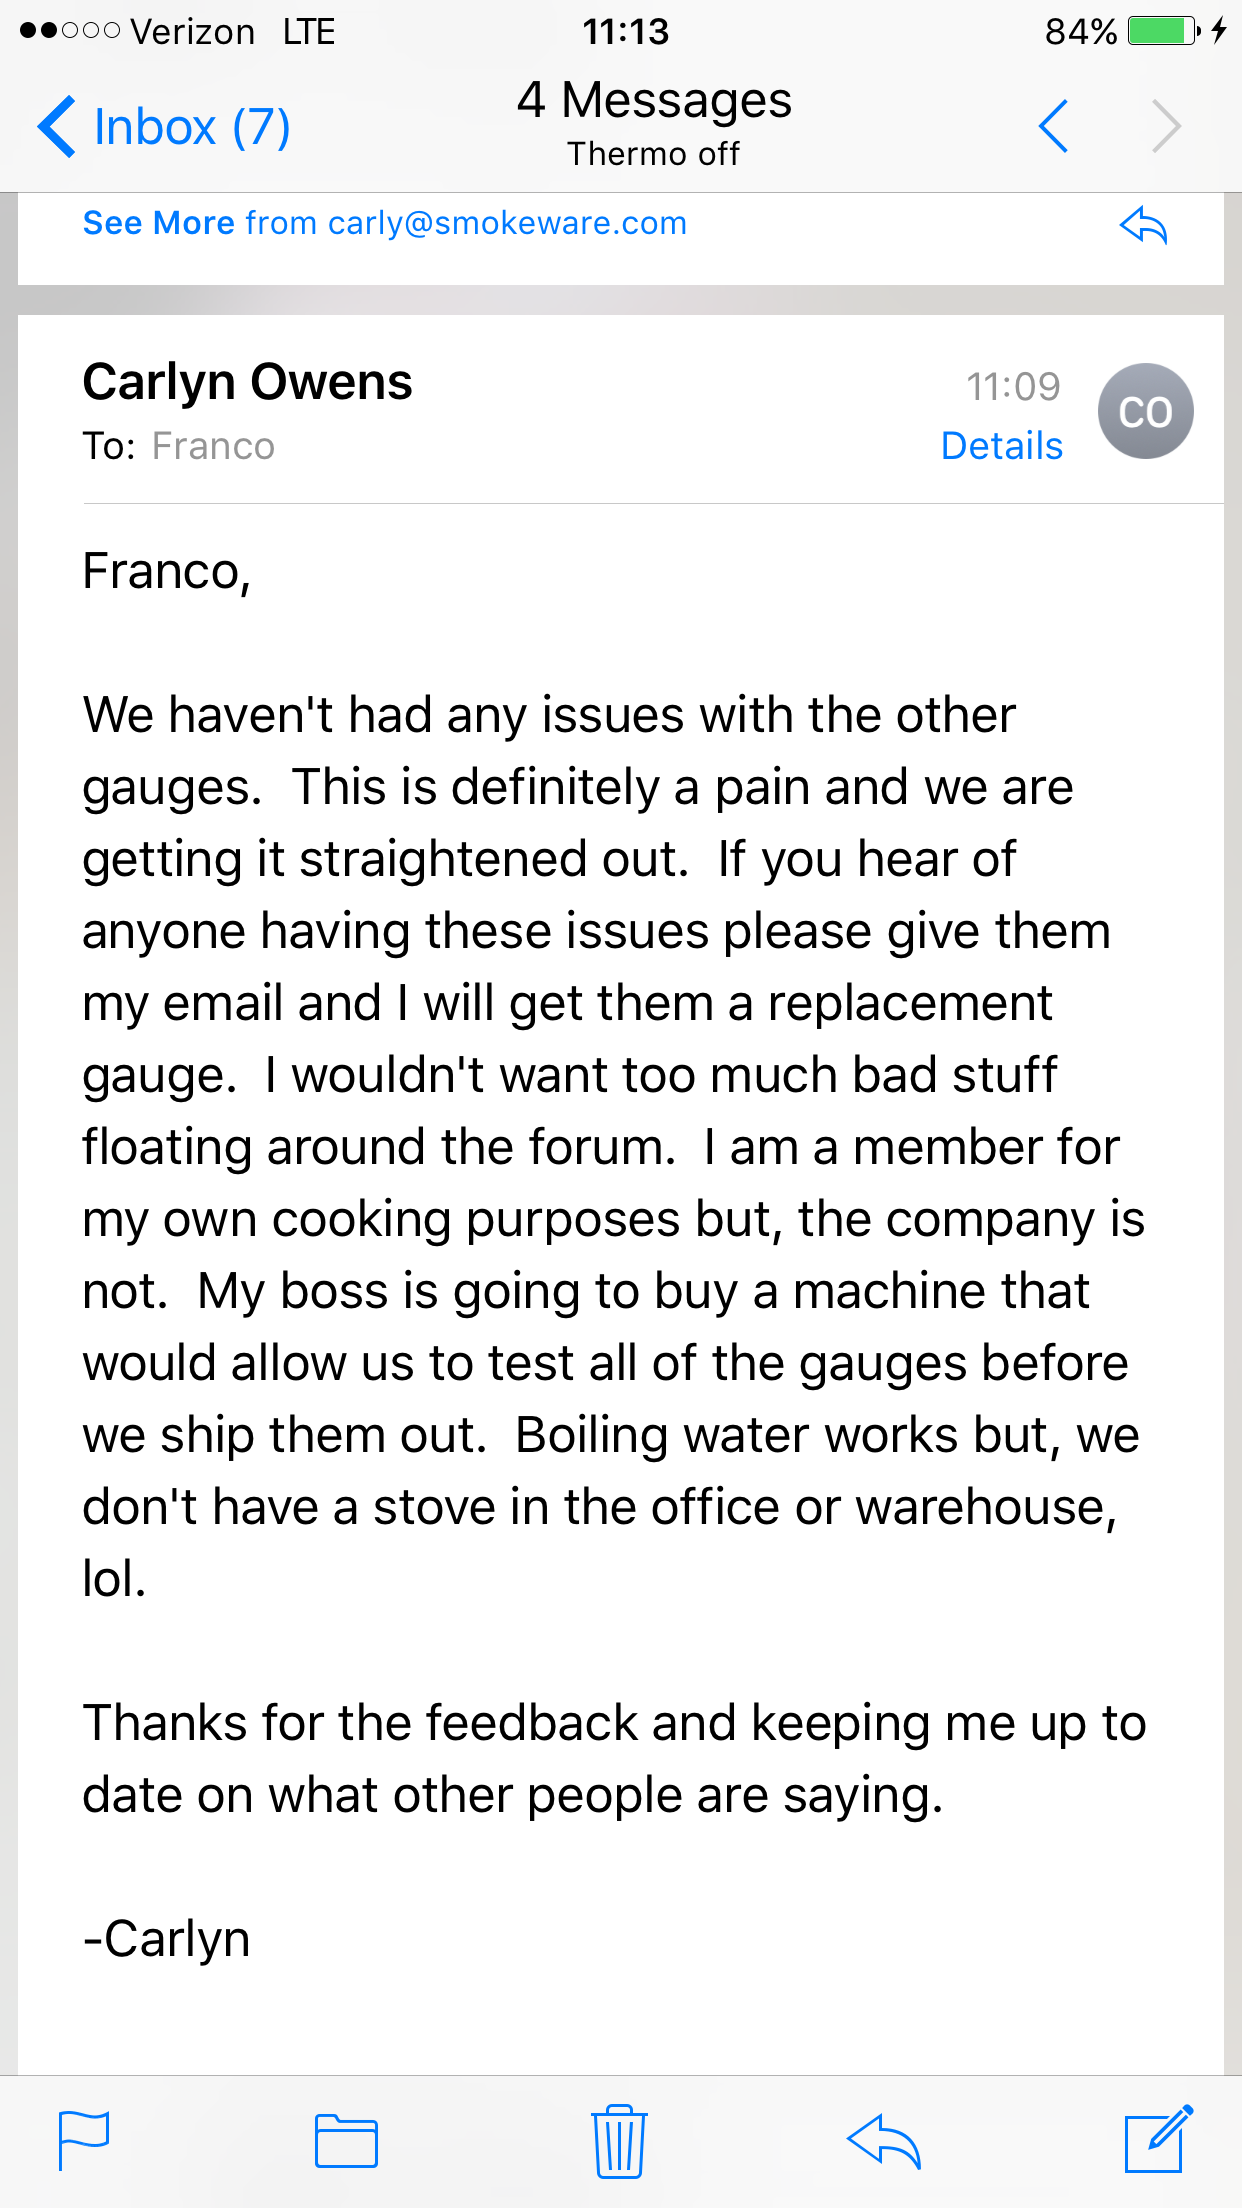Viewport: 1242px width, 2208px height.
Task: Open See More from carly@smokeware.com
Action: pyautogui.click(x=384, y=223)
